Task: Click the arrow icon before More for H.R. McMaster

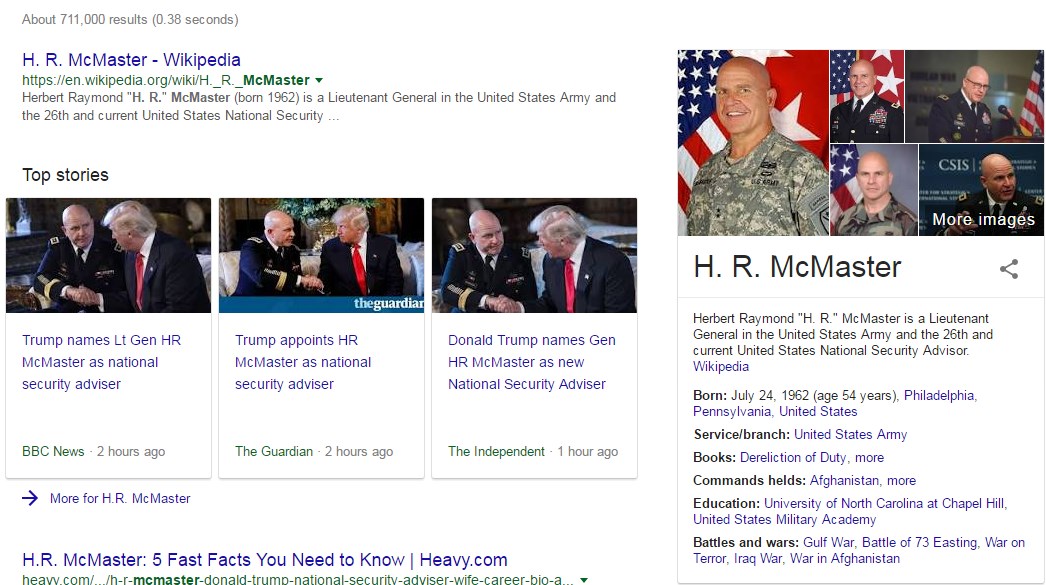Action: [x=30, y=498]
